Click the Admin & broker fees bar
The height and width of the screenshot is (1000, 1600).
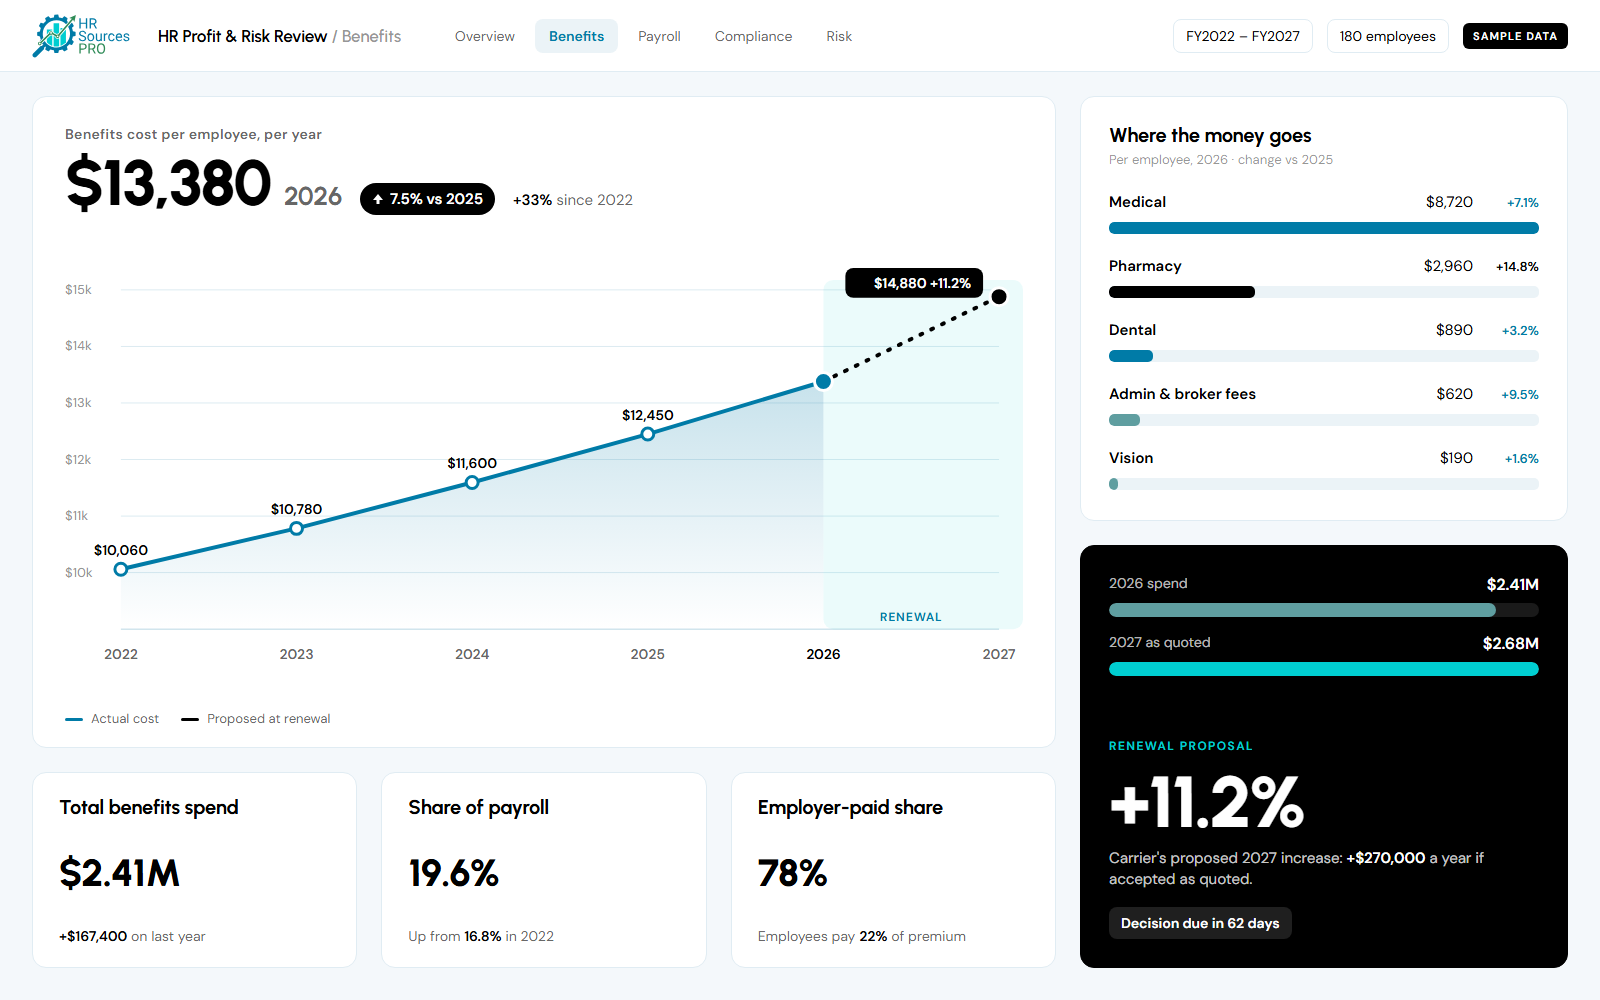coord(1324,420)
